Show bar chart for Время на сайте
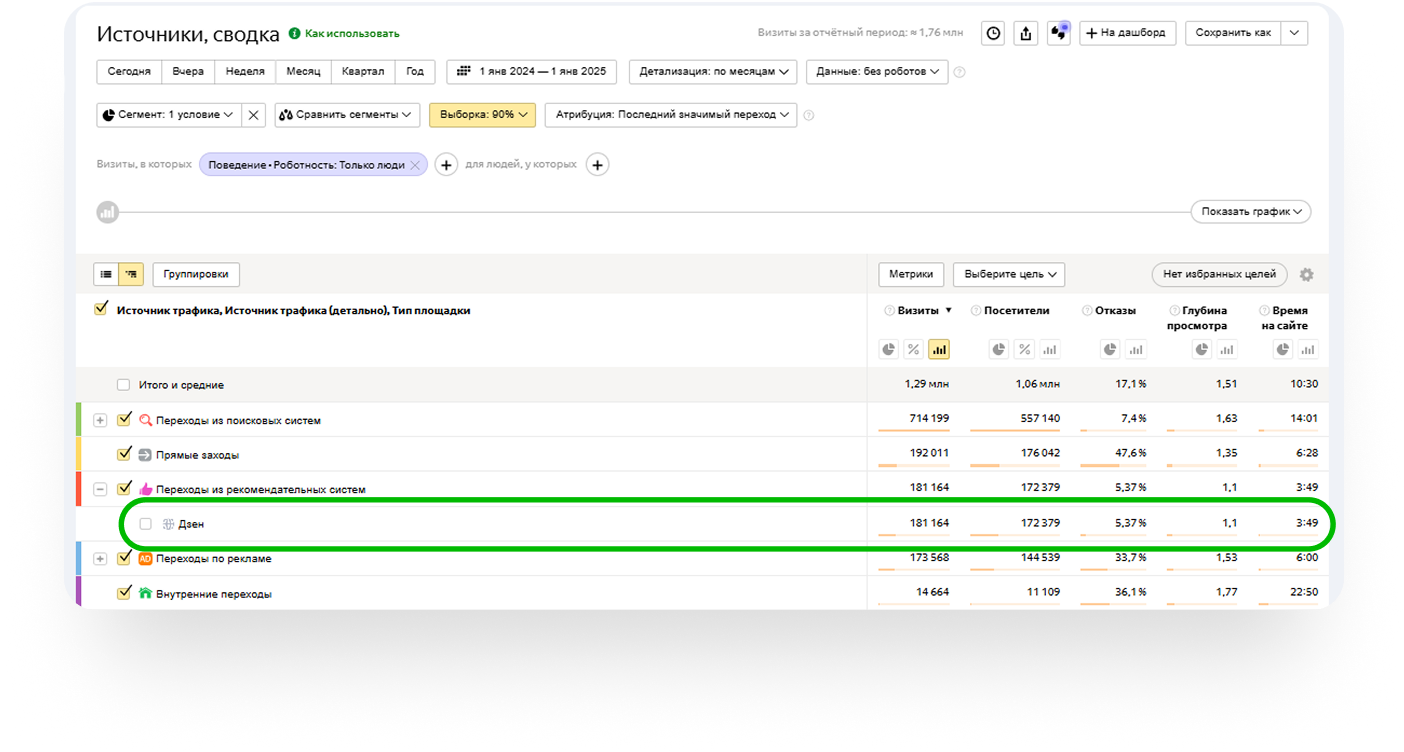Viewport: 1404px width, 752px height. 1308,349
